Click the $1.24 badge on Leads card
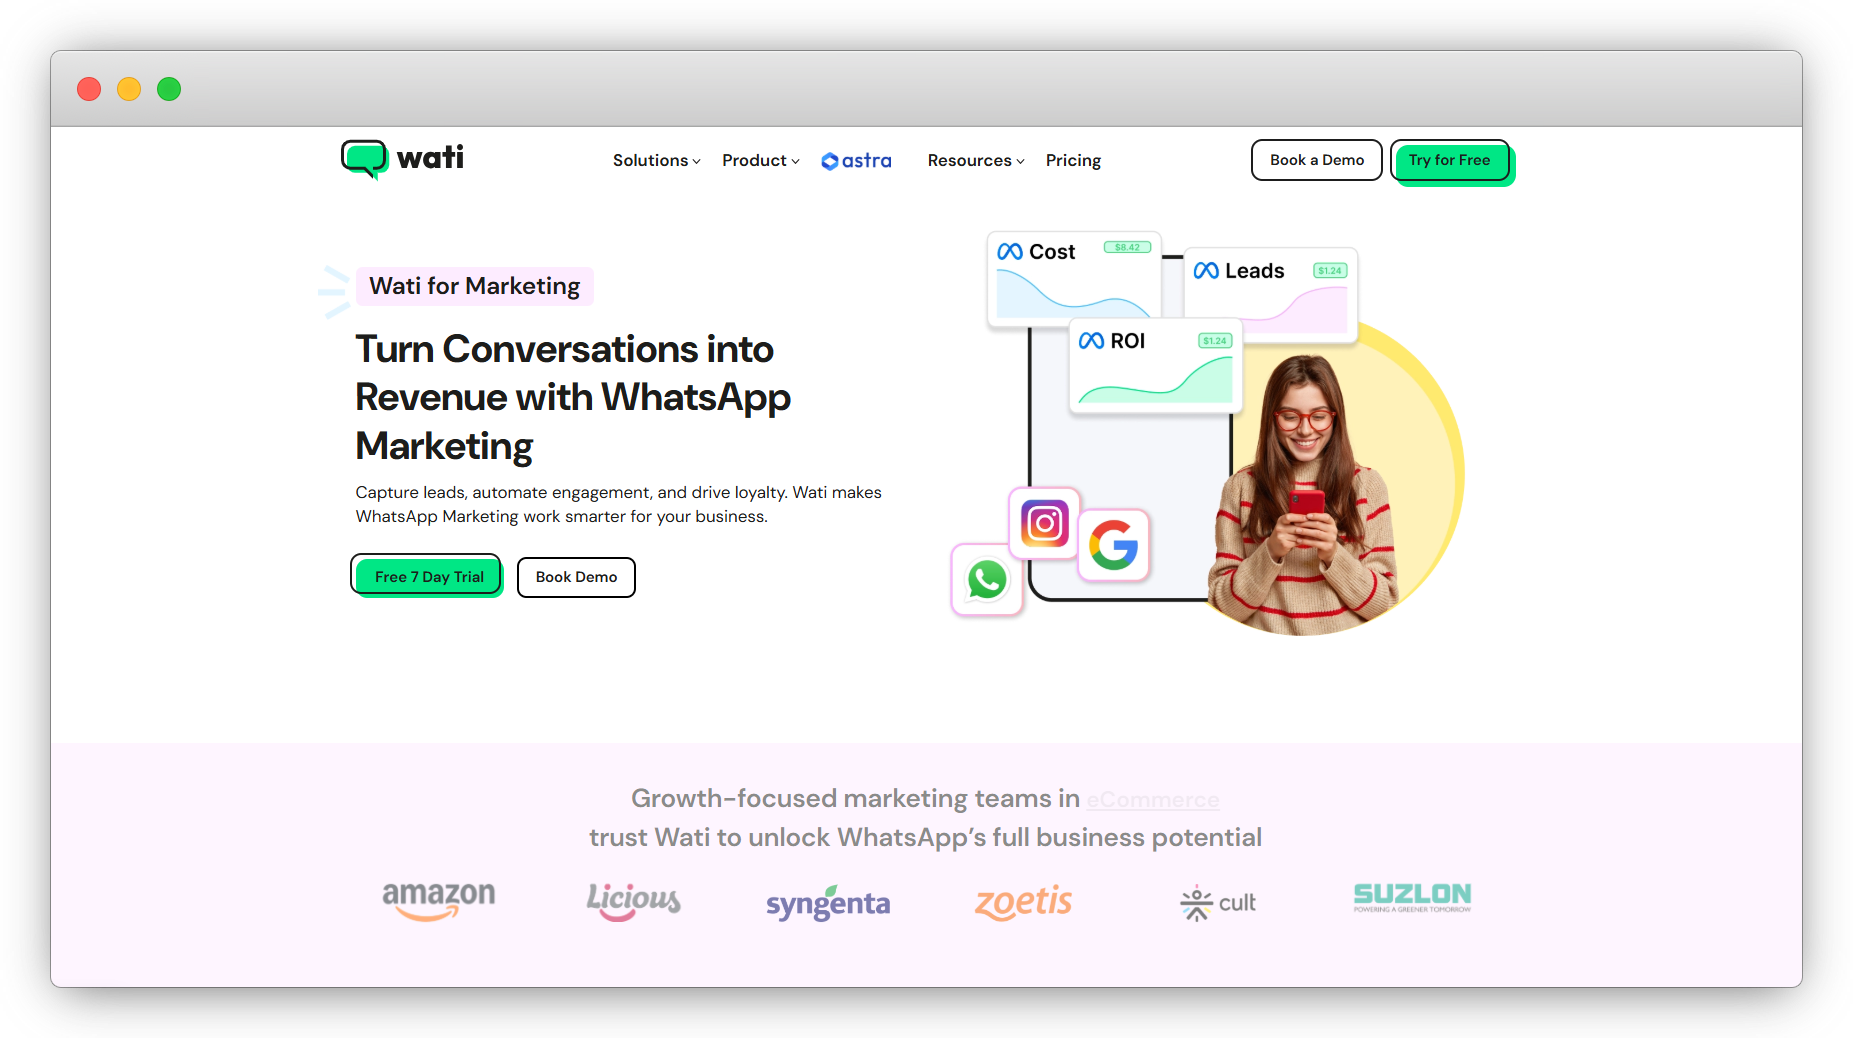The height and width of the screenshot is (1038, 1853). coord(1330,271)
